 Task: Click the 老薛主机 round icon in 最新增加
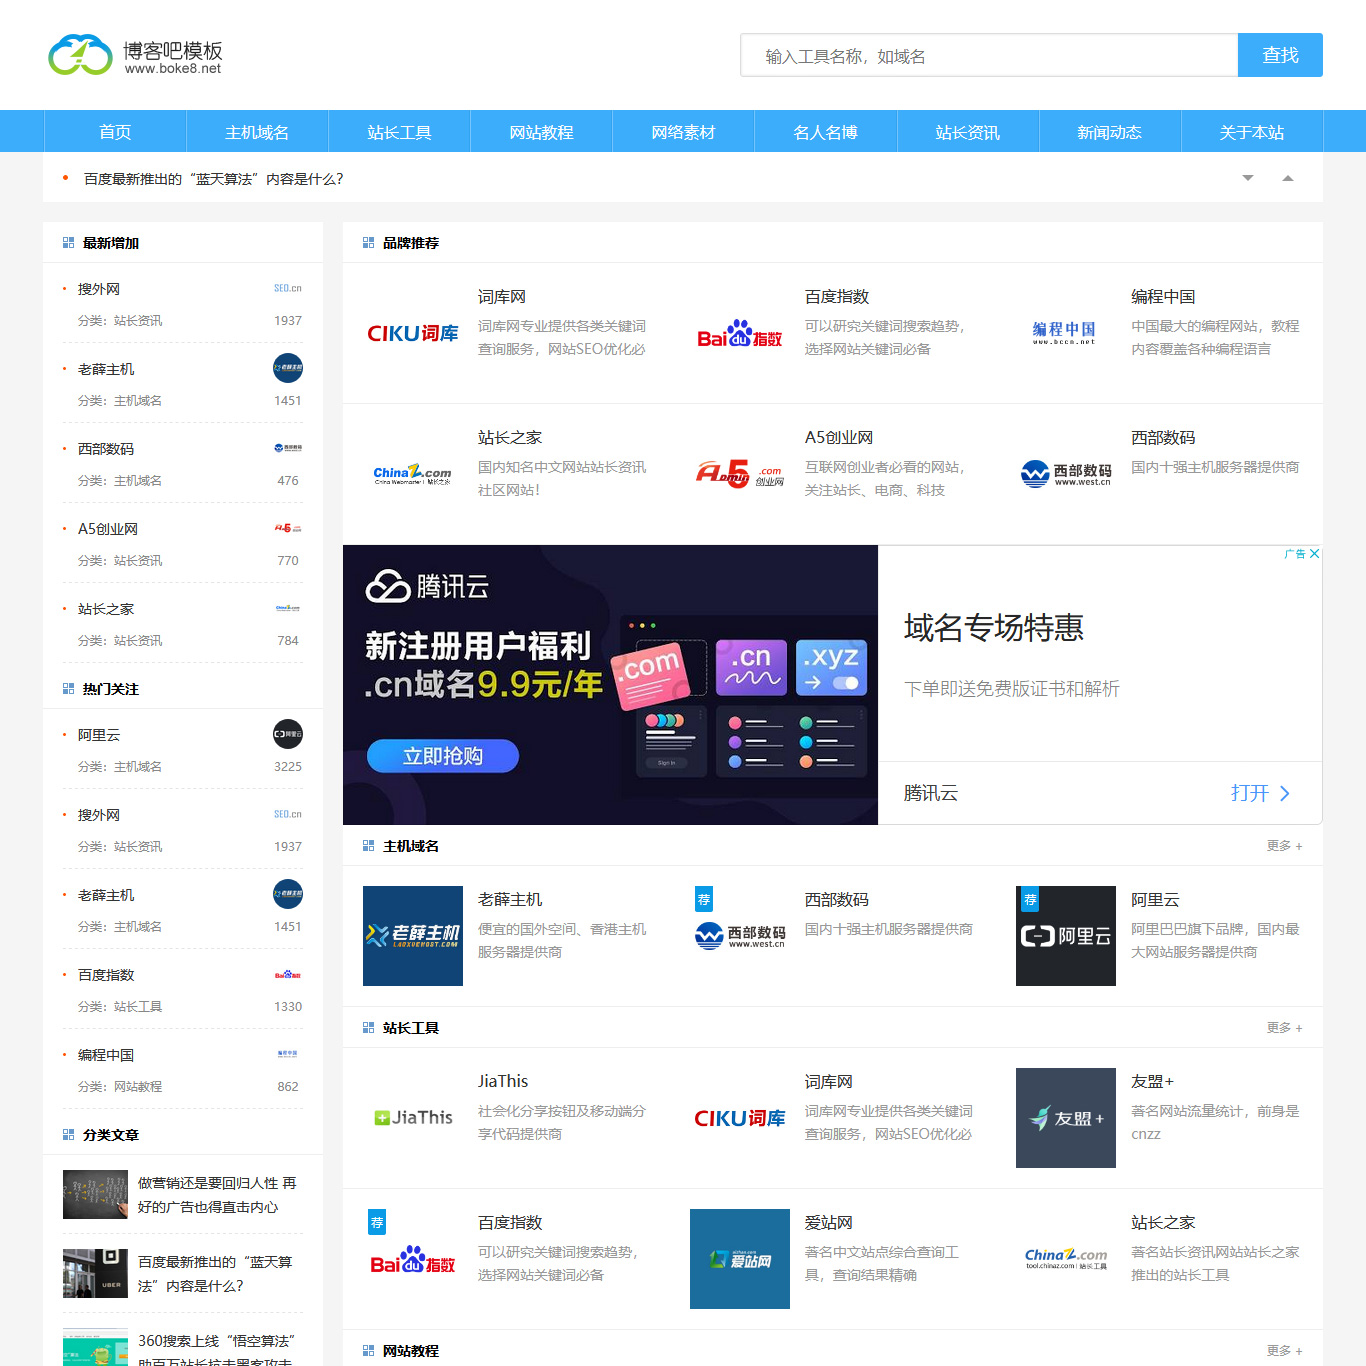[x=288, y=368]
